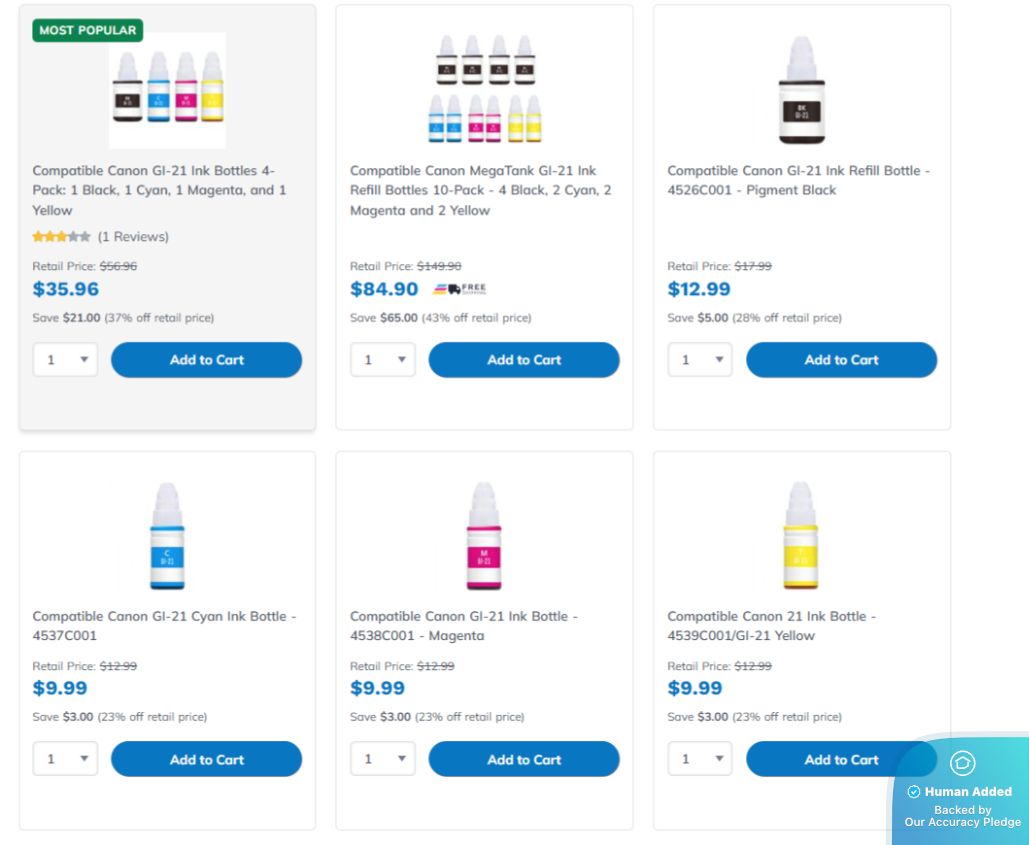Open quantity dropdown for the 4-Pack
The width and height of the screenshot is (1029, 845).
[65, 360]
